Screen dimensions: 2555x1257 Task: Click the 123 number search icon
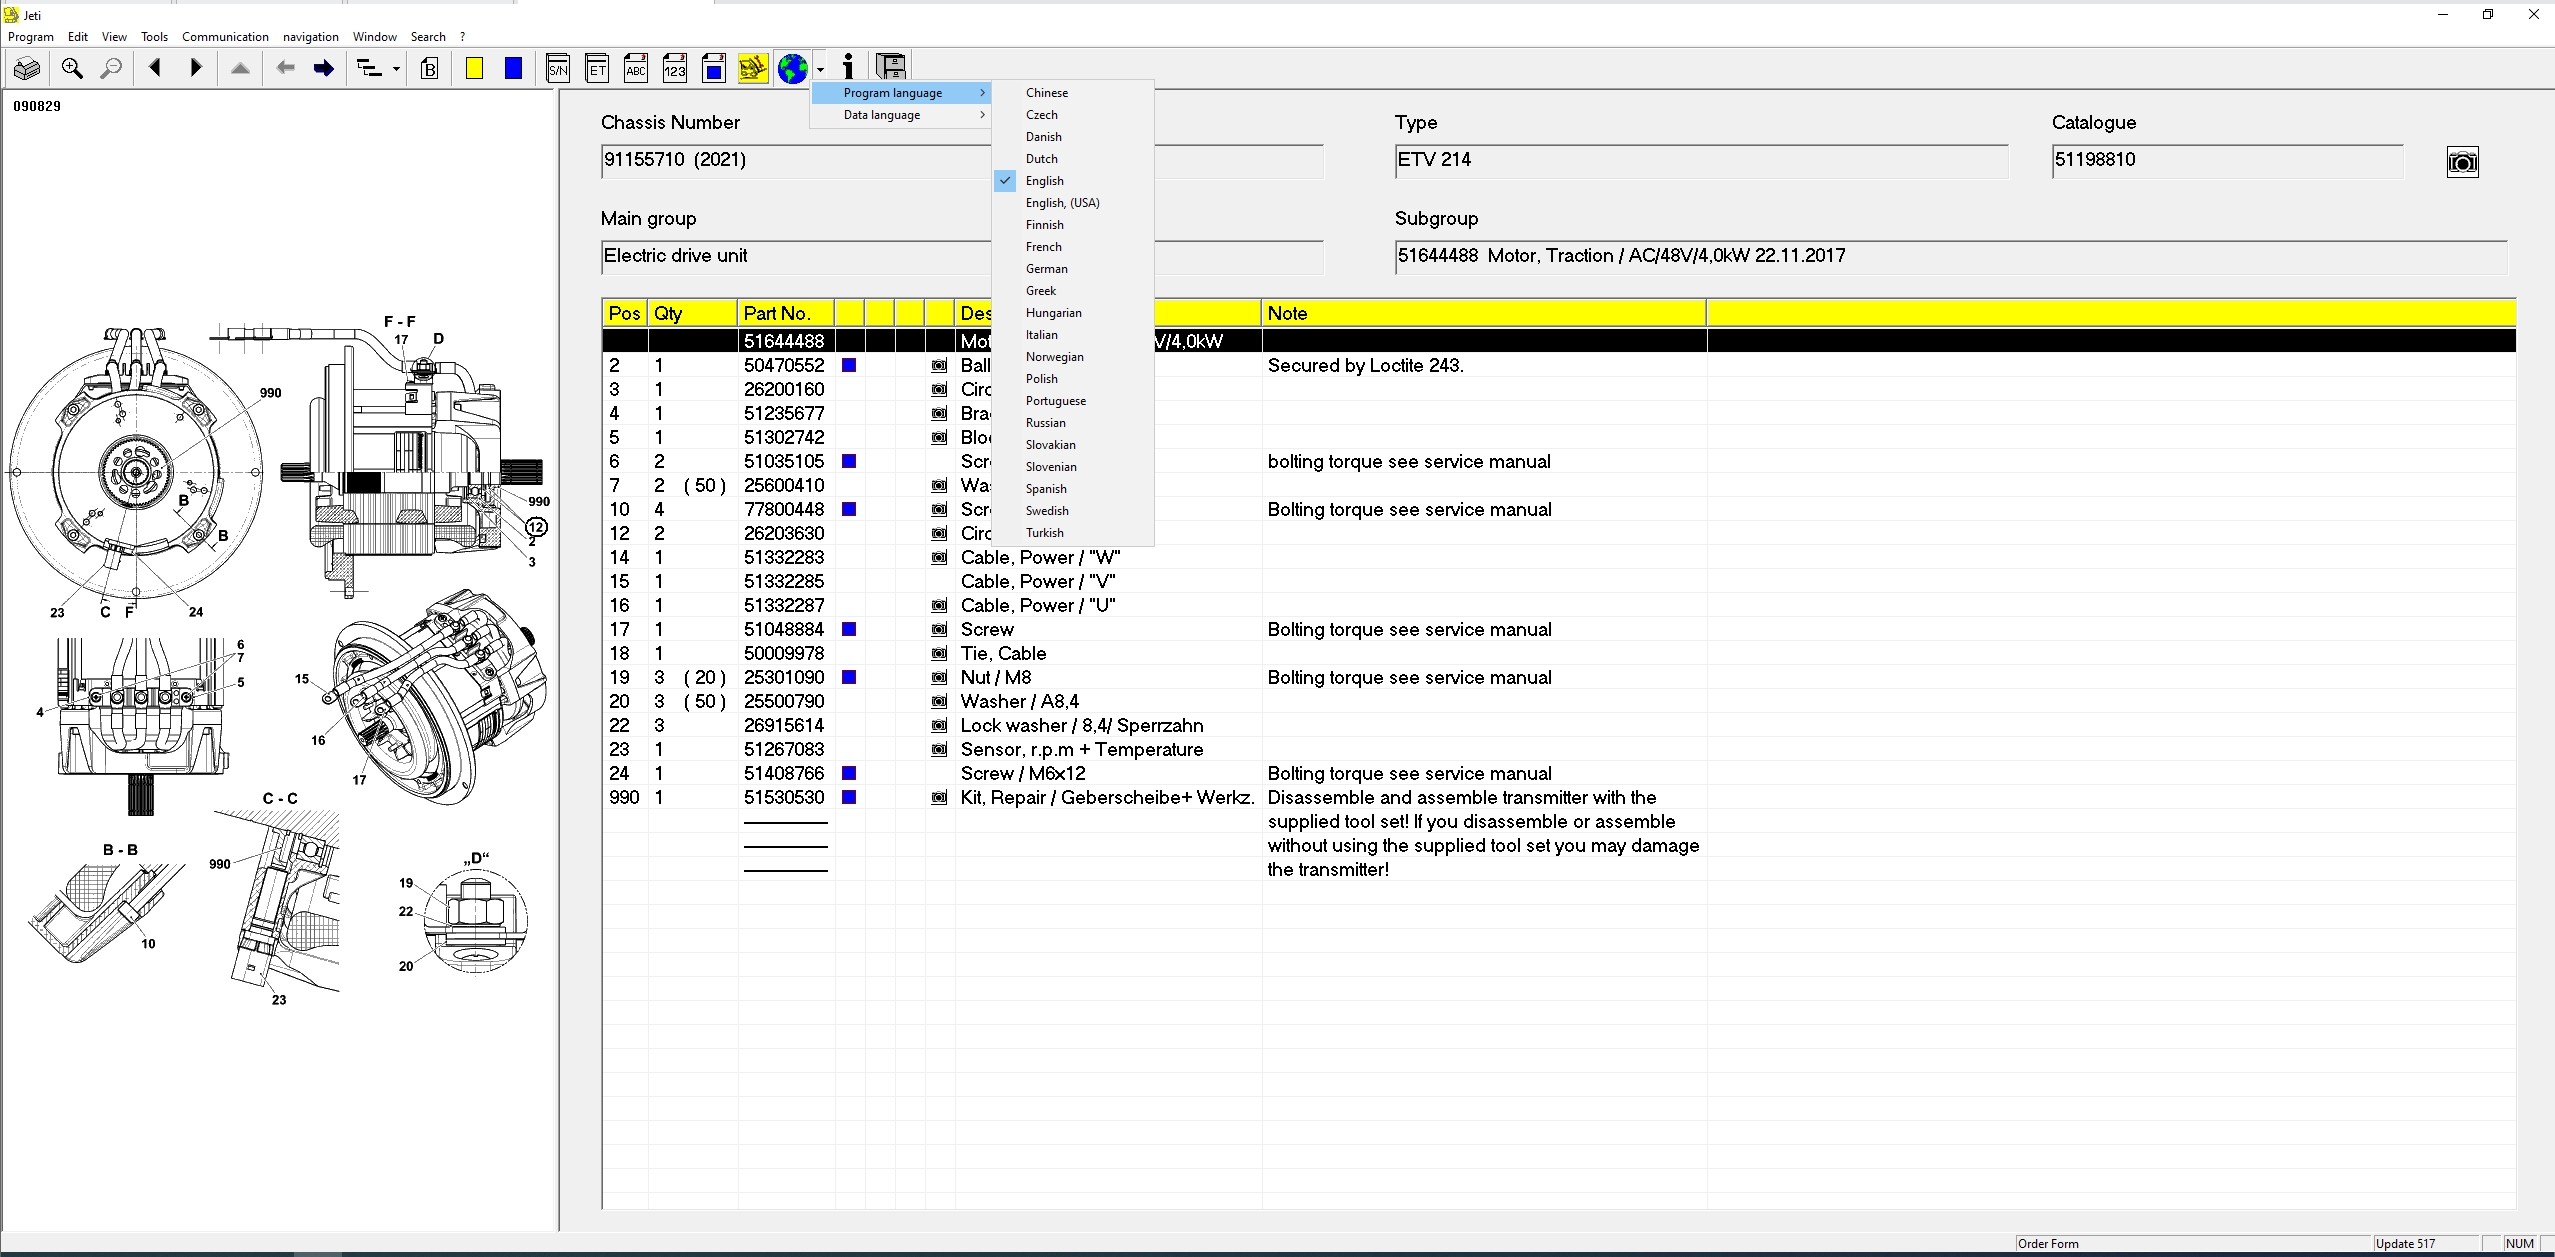coord(675,68)
